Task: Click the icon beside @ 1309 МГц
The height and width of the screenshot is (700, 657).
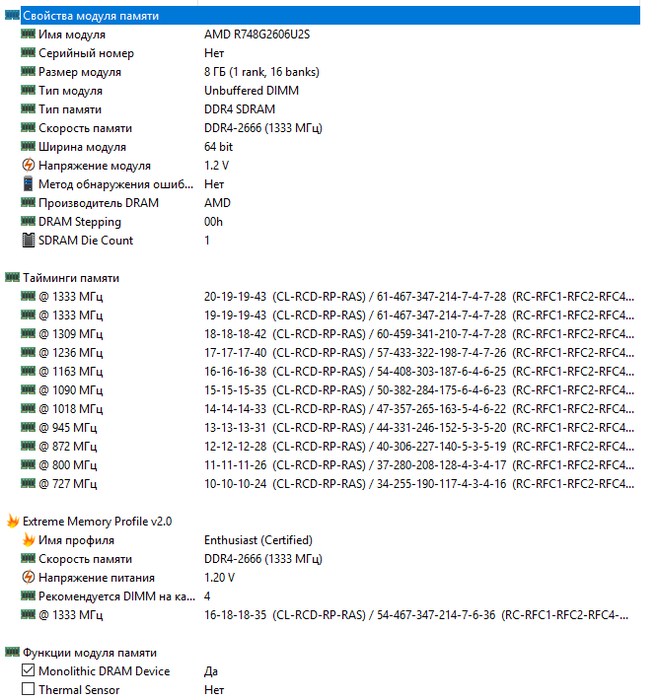Action: click(28, 333)
